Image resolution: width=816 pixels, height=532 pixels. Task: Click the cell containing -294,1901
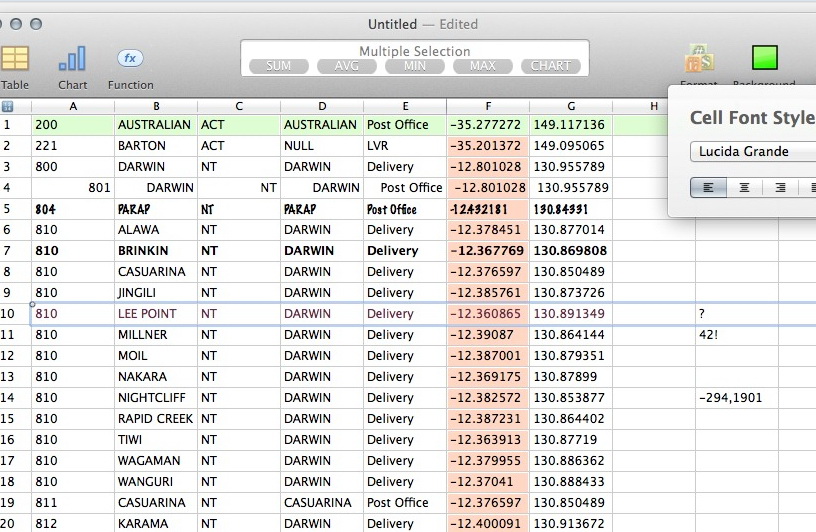[737, 398]
